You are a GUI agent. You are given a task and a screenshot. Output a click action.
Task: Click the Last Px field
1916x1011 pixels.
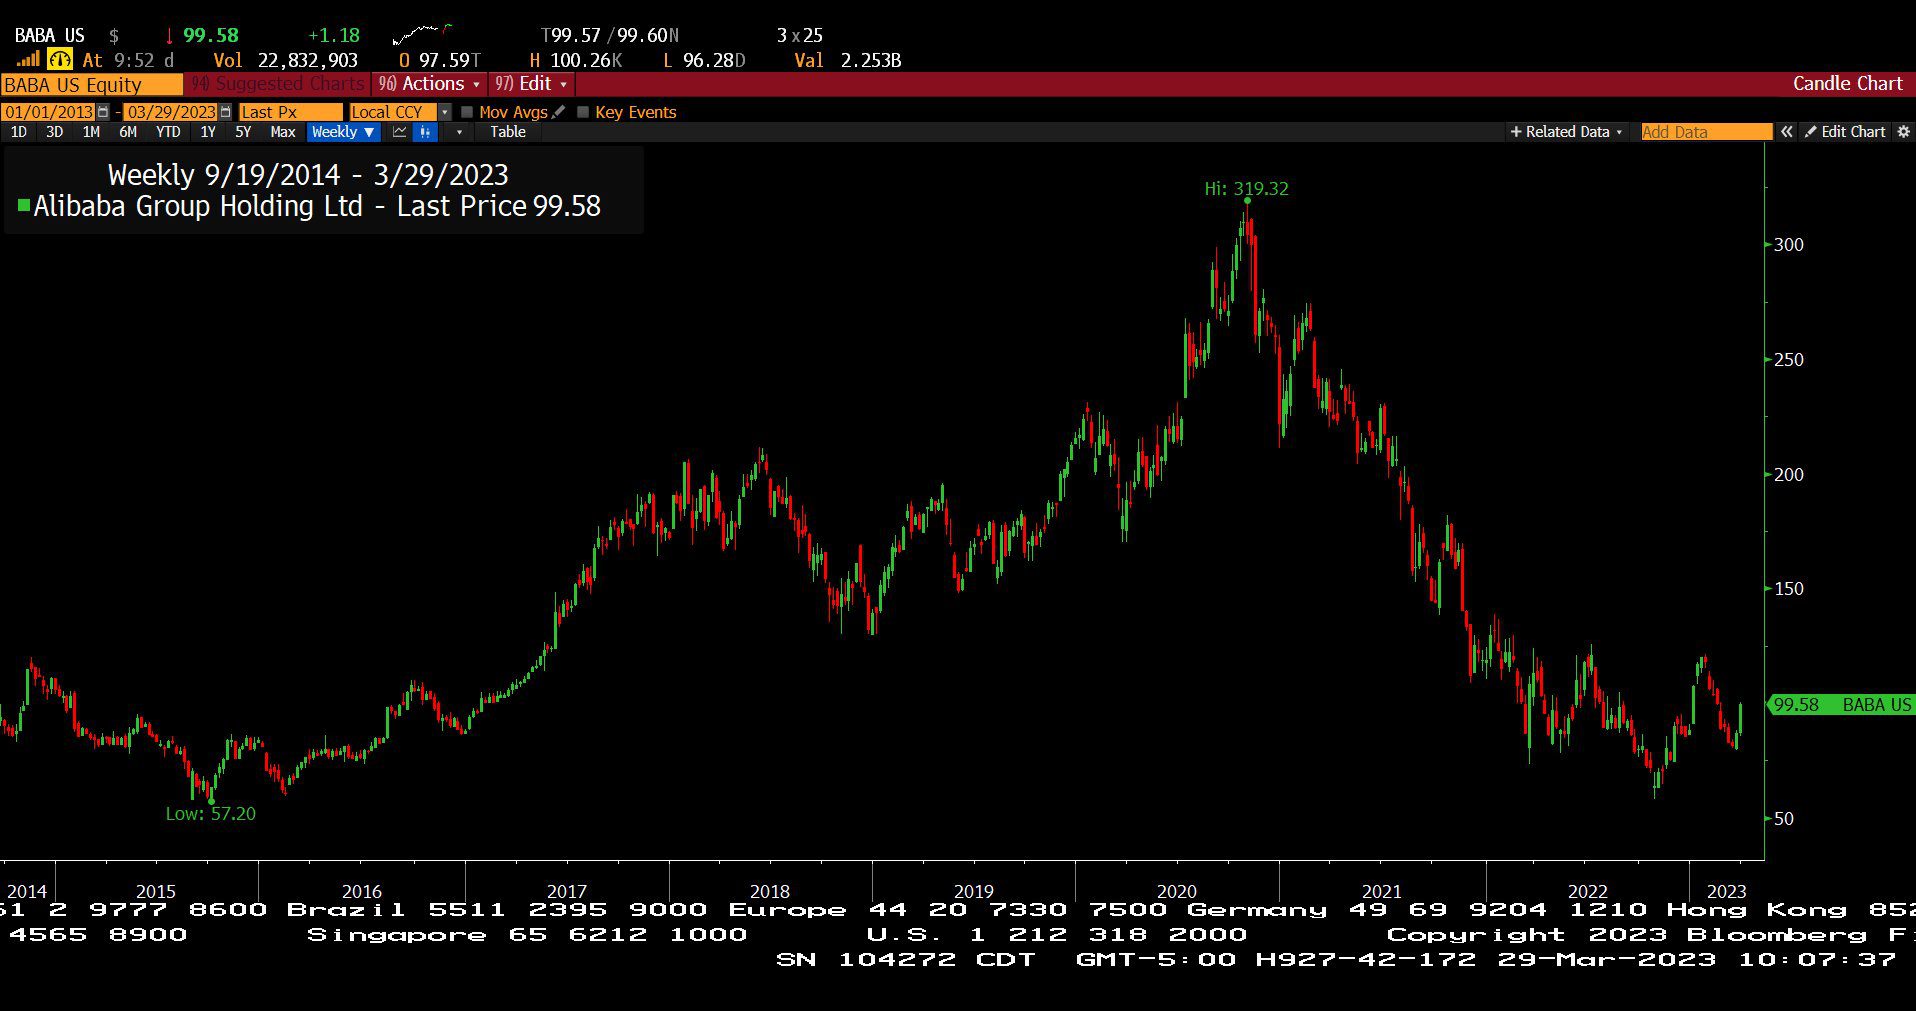(290, 112)
